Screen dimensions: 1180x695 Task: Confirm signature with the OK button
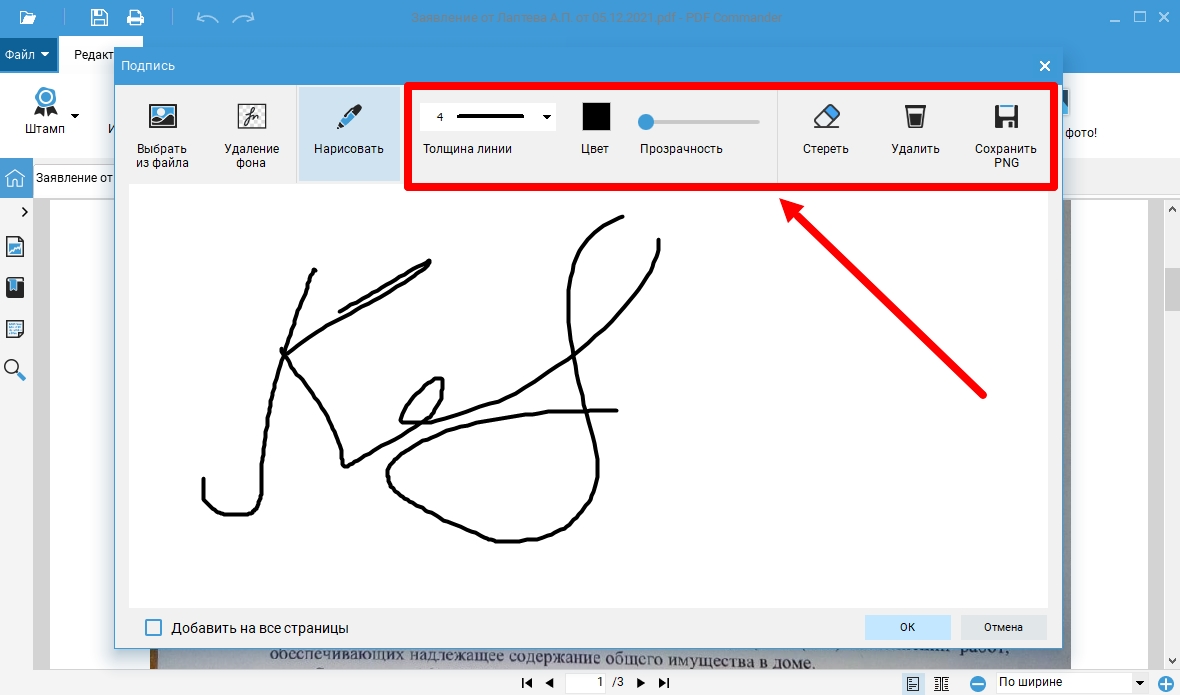[x=907, y=627]
